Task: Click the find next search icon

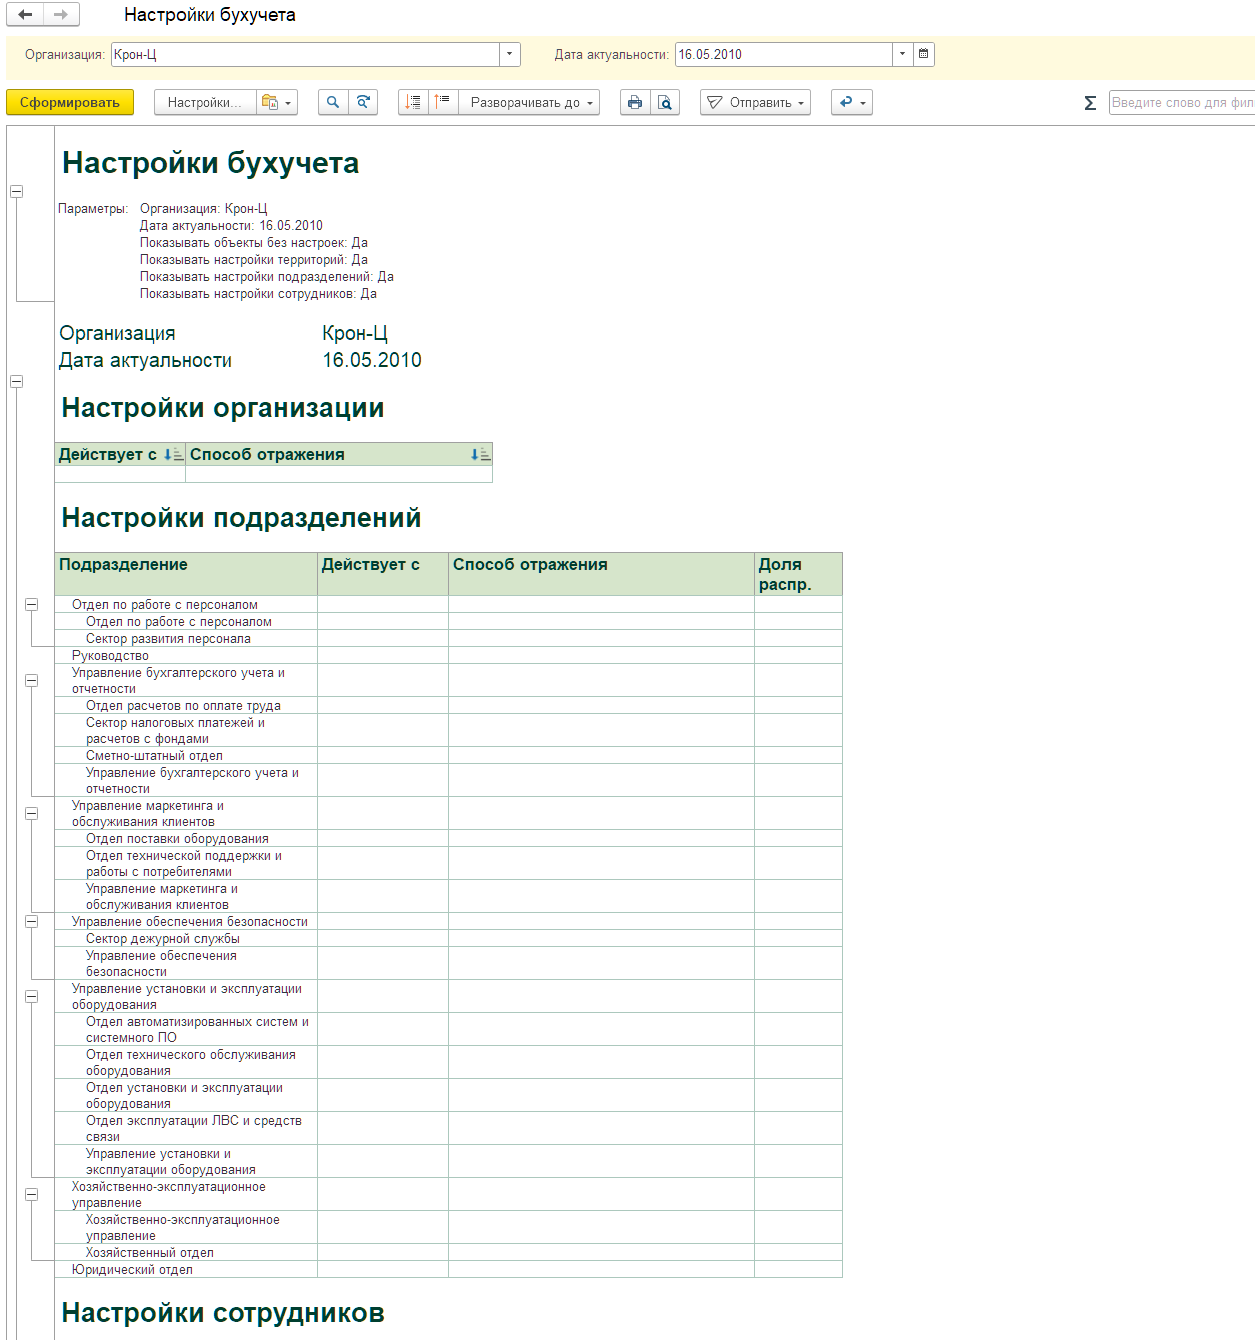Action: (363, 102)
